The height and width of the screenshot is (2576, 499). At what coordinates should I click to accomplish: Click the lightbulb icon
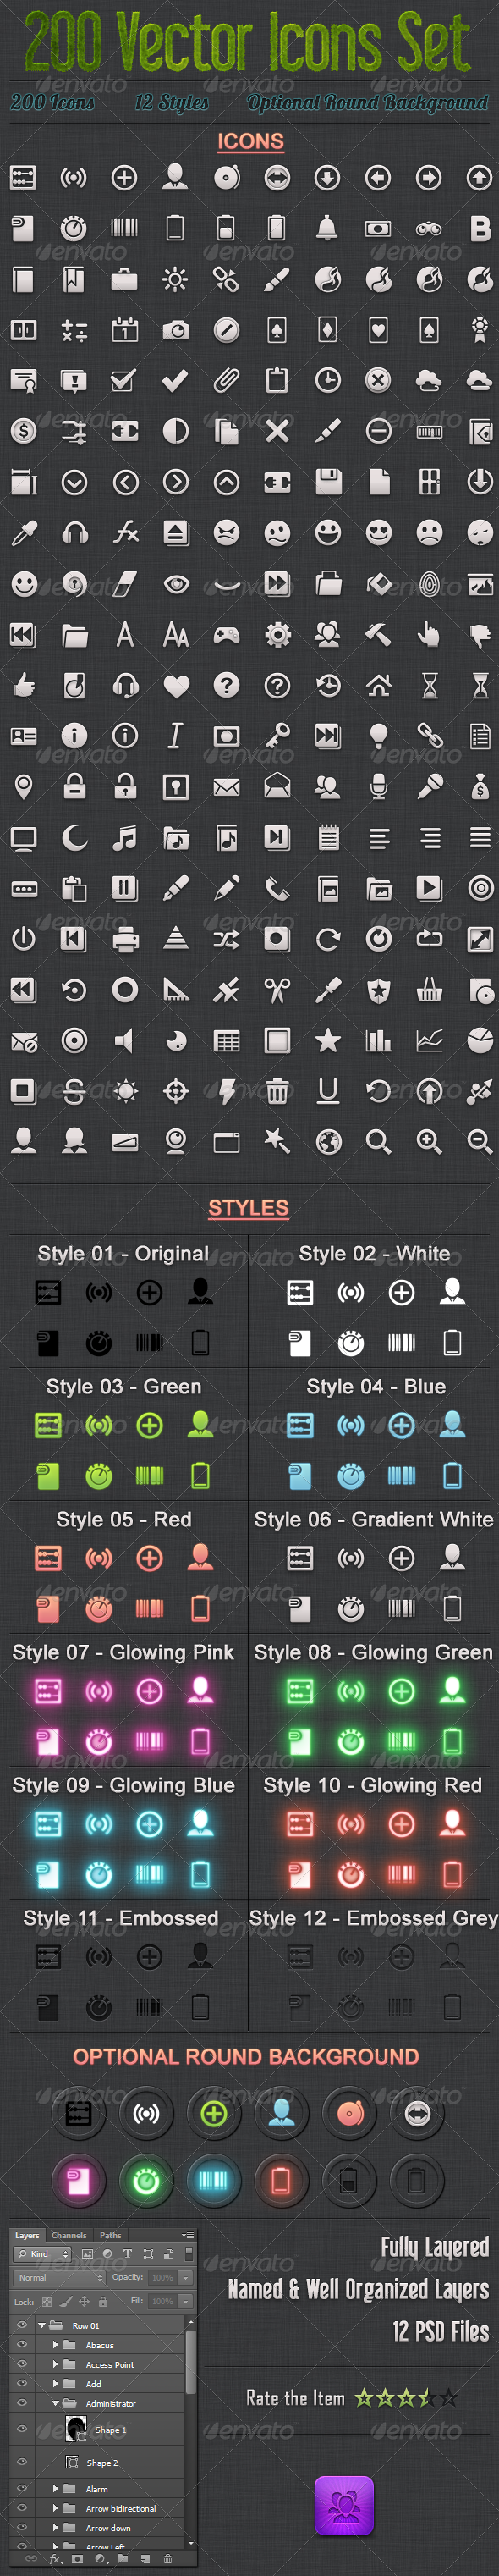click(x=378, y=736)
